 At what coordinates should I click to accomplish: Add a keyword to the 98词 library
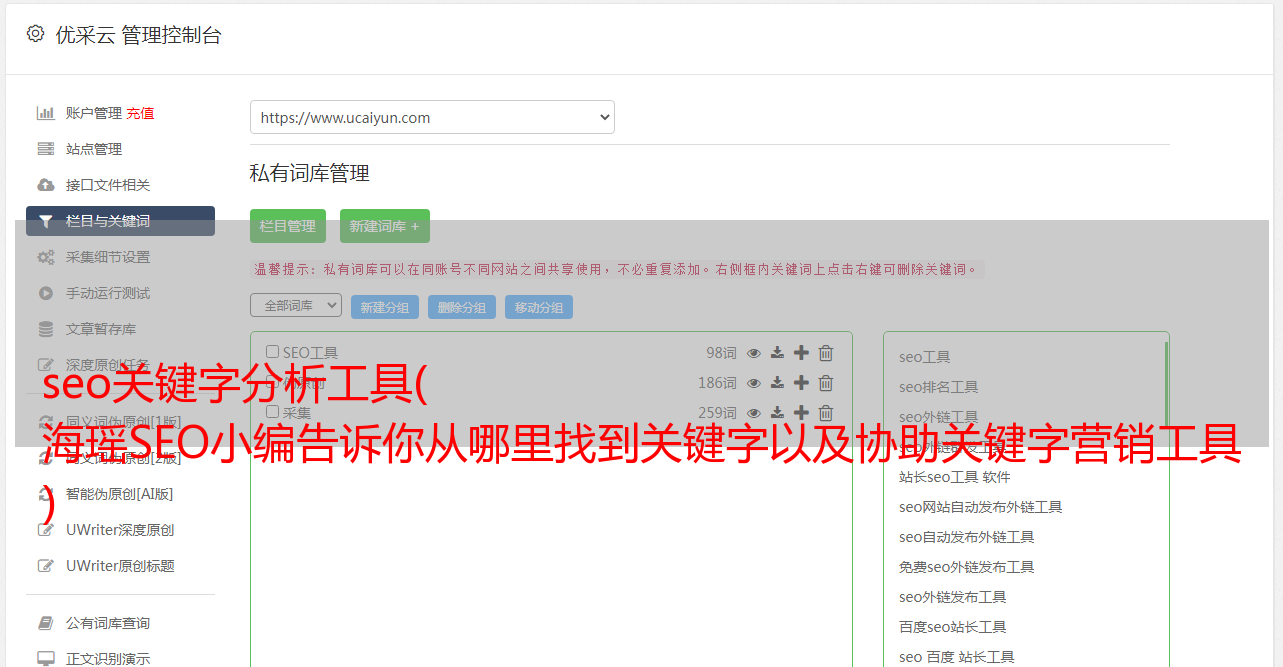(x=801, y=353)
